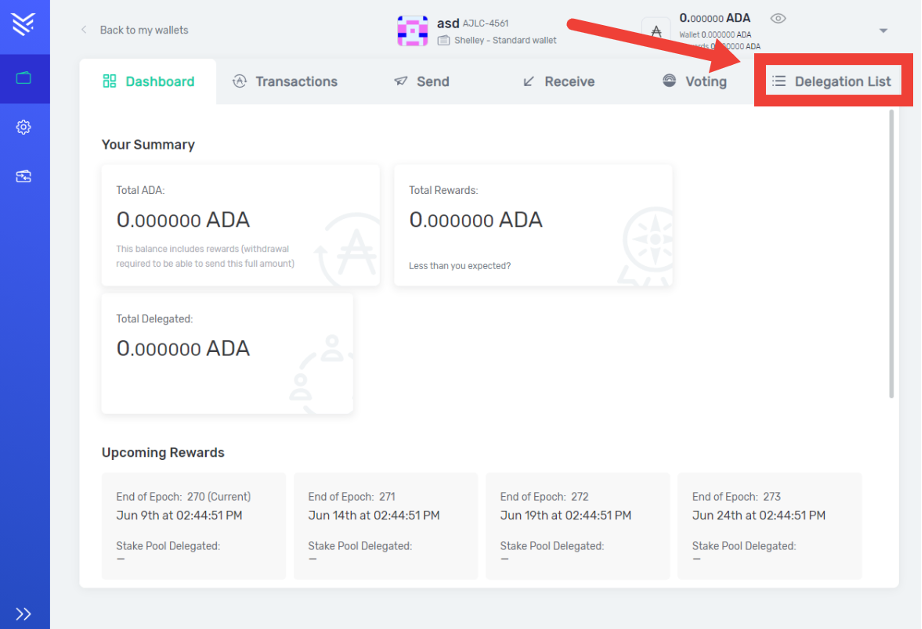Click the Yoroi logo in sidebar

click(x=24, y=24)
